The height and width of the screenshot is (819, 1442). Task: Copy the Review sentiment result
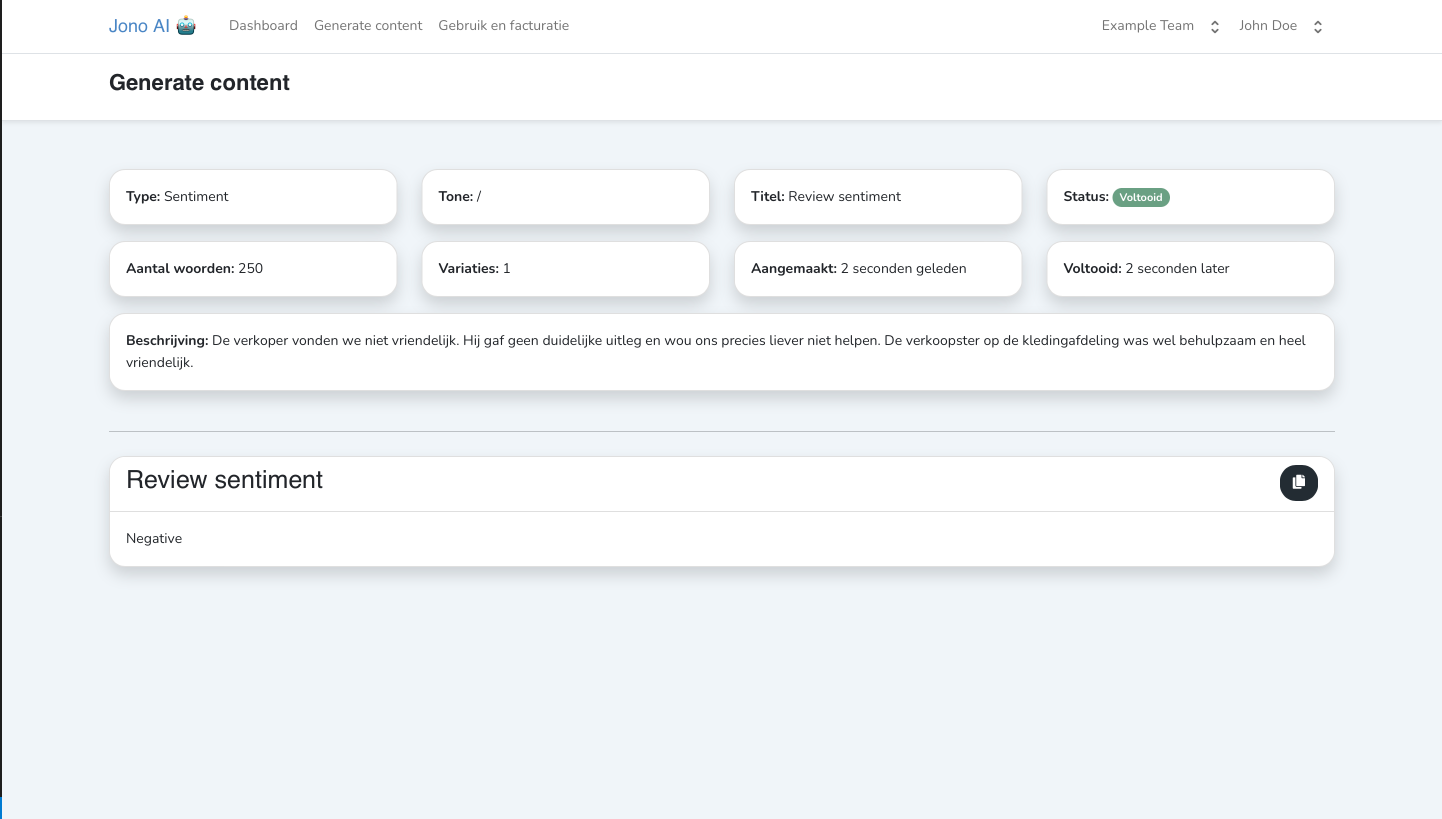1298,483
